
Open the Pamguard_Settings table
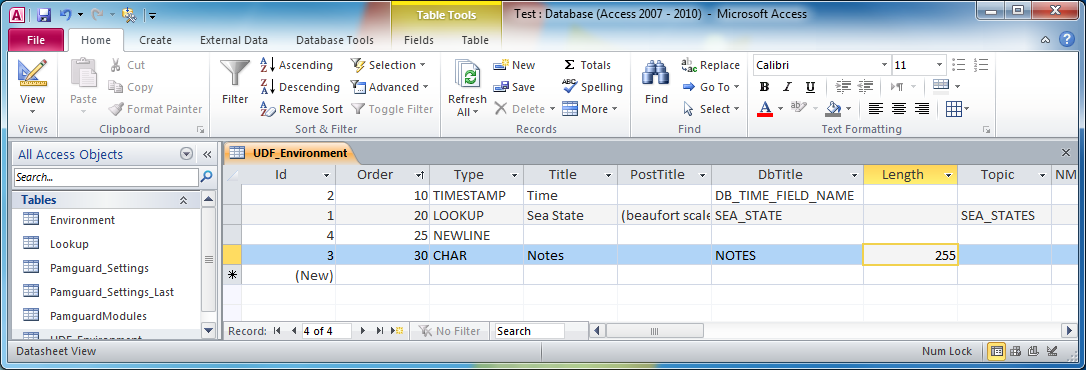(x=99, y=268)
